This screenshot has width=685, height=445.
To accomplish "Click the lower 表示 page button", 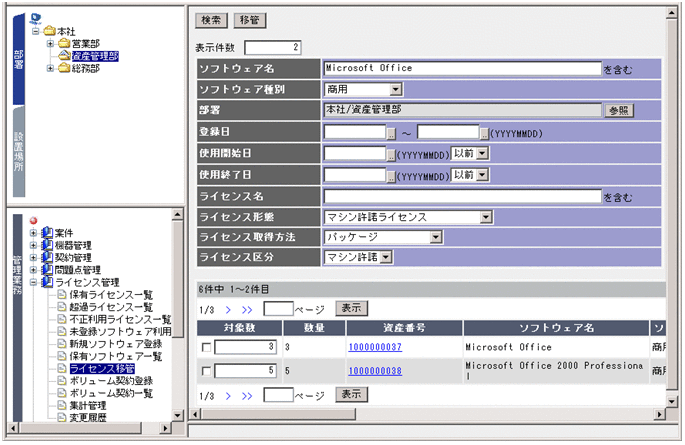I will [x=352, y=394].
